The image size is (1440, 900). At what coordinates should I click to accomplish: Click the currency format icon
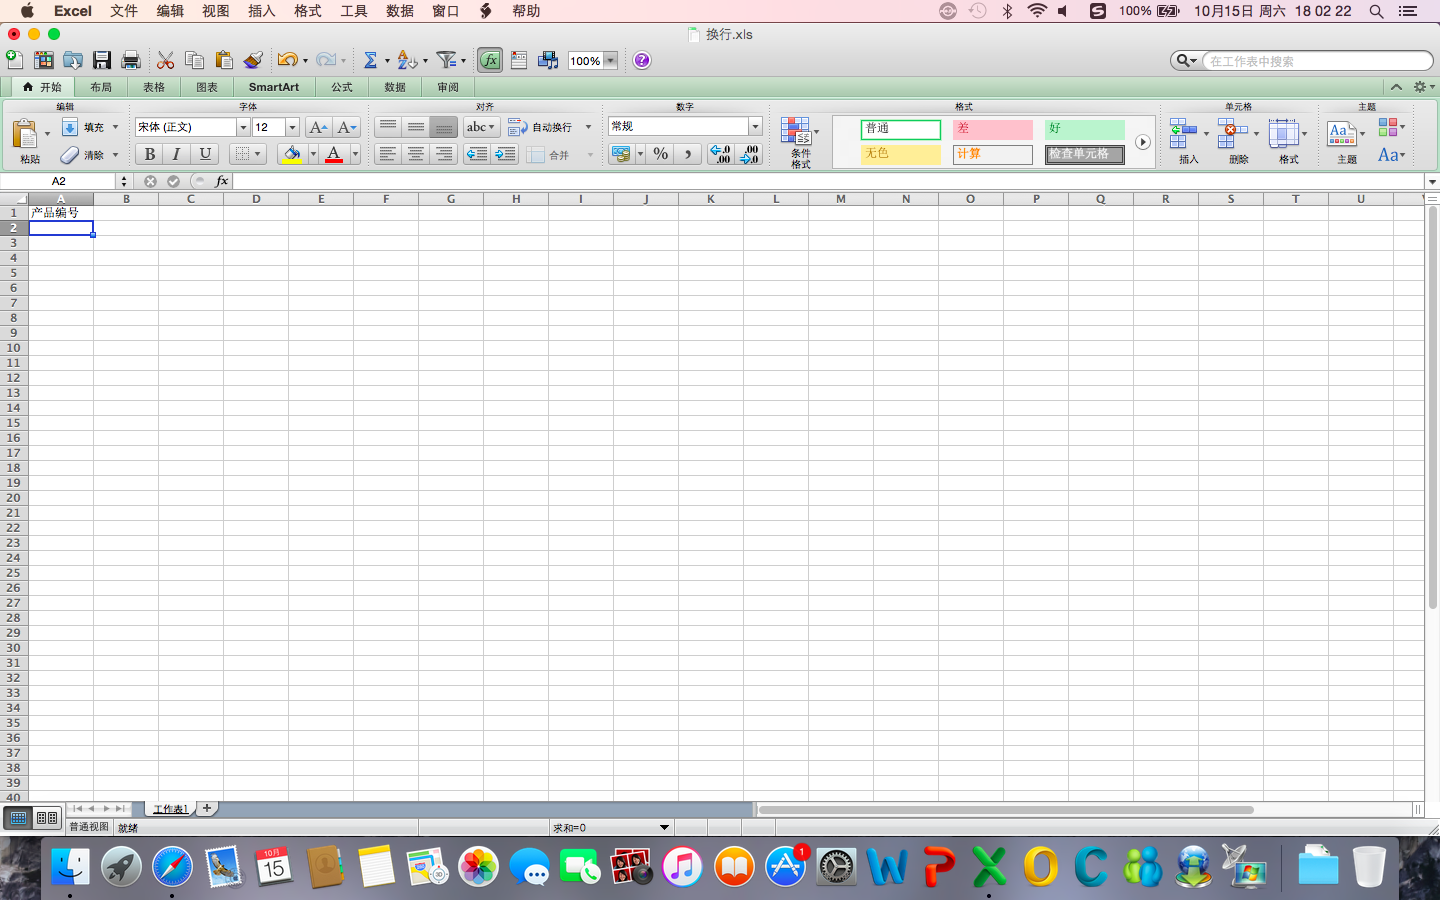click(x=621, y=154)
